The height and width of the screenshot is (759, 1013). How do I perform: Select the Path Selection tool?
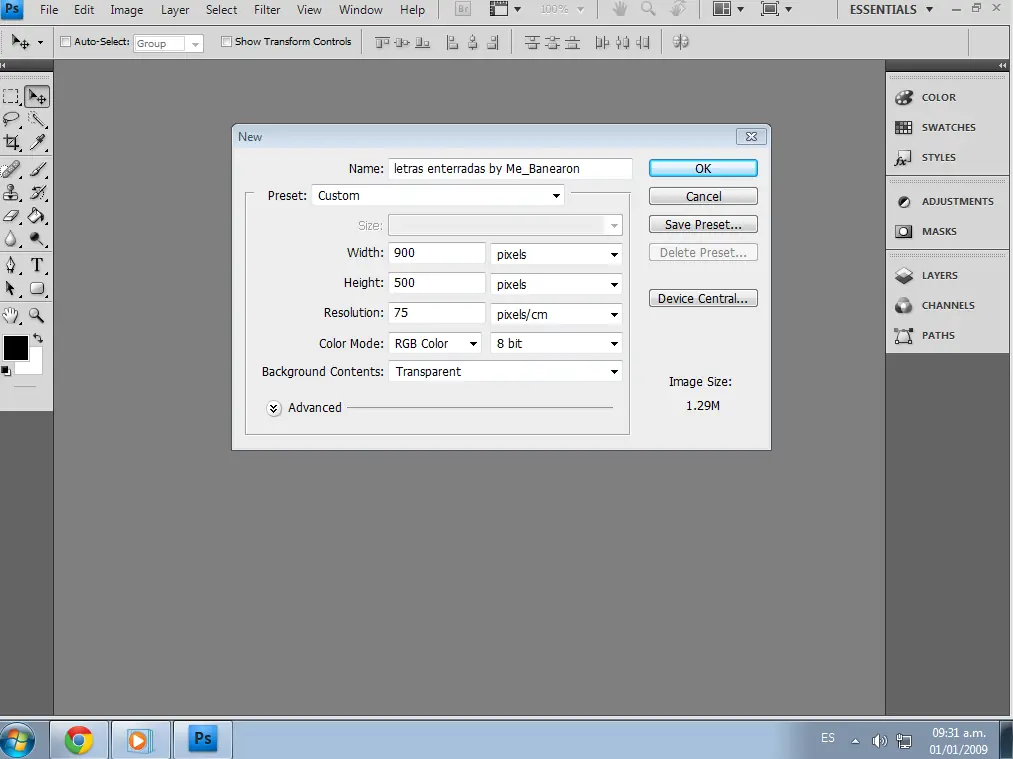pyautogui.click(x=11, y=288)
